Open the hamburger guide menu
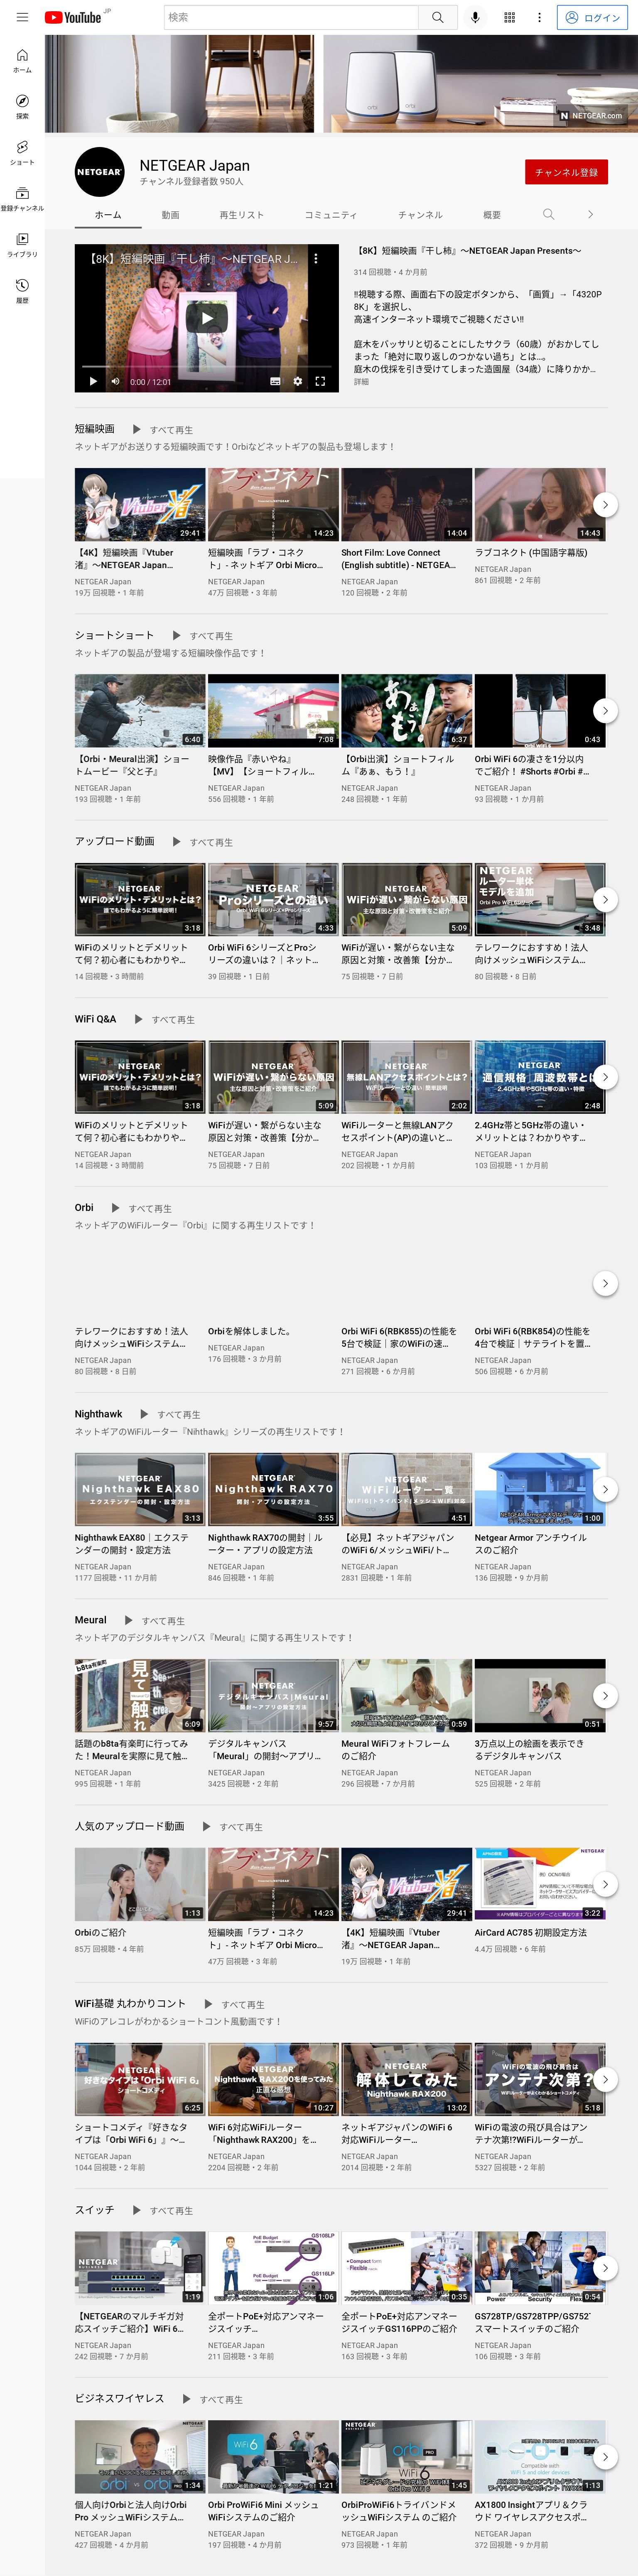Screen dimensions: 638x2576 22,17
